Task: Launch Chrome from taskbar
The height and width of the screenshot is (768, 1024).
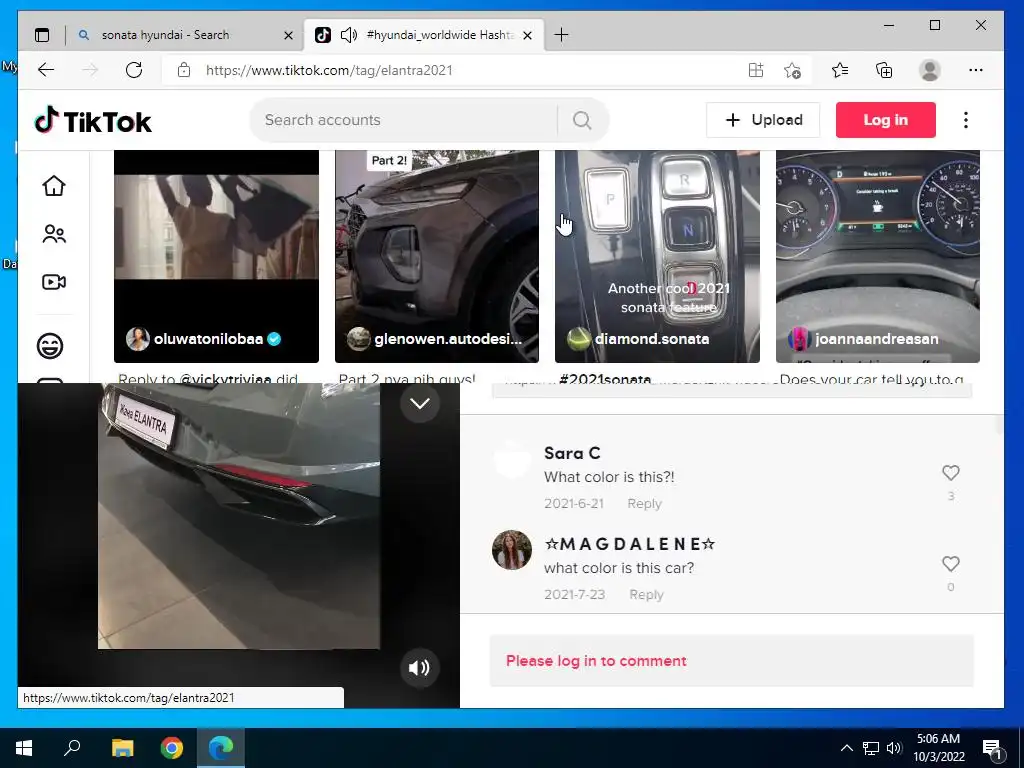Action: coord(172,748)
